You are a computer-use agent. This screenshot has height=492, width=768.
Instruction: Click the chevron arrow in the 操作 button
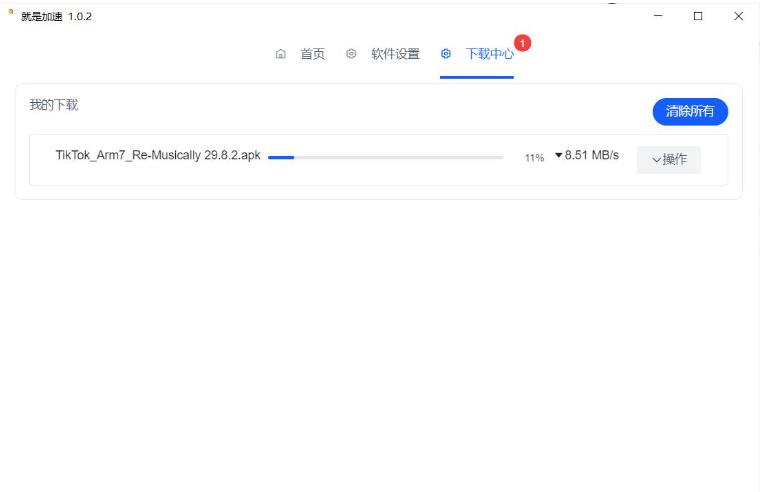point(656,160)
